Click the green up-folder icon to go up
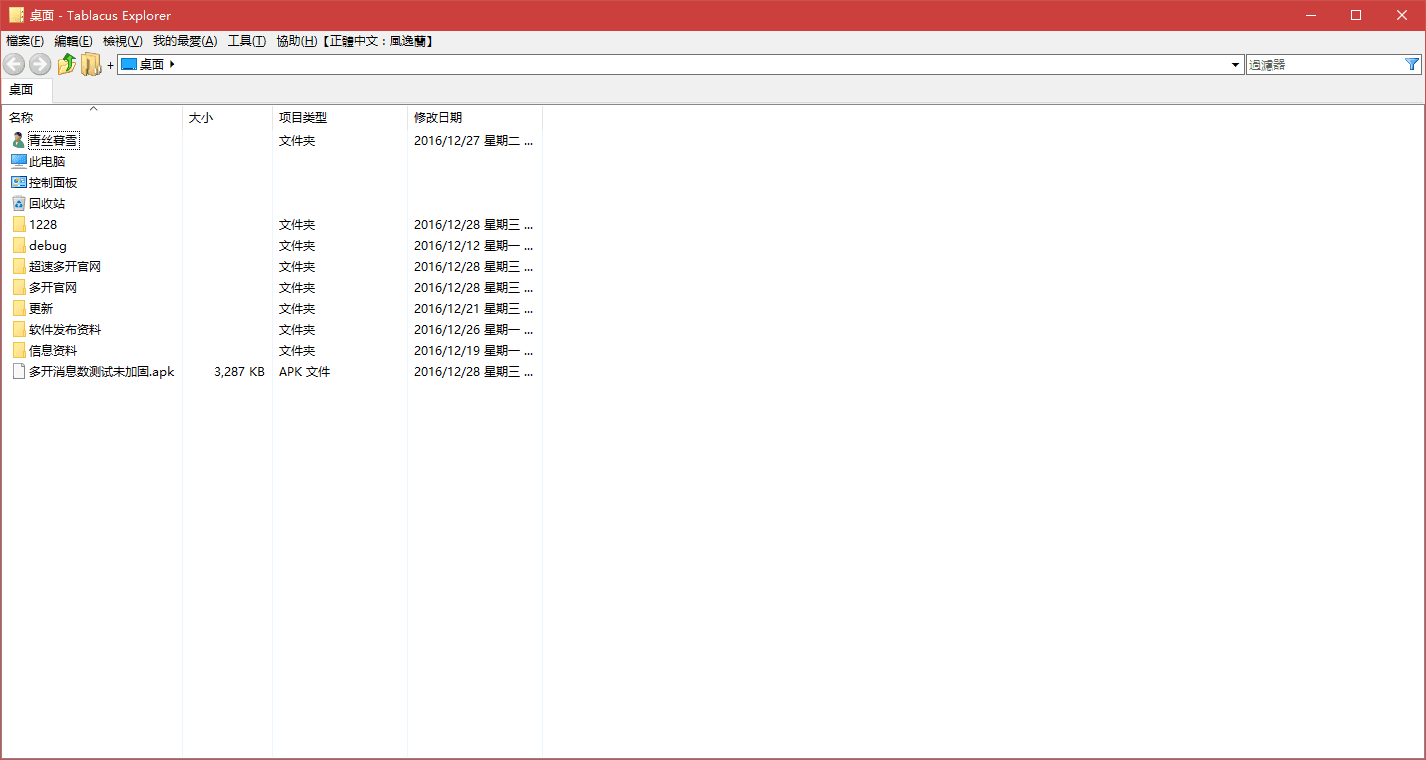 tap(67, 63)
